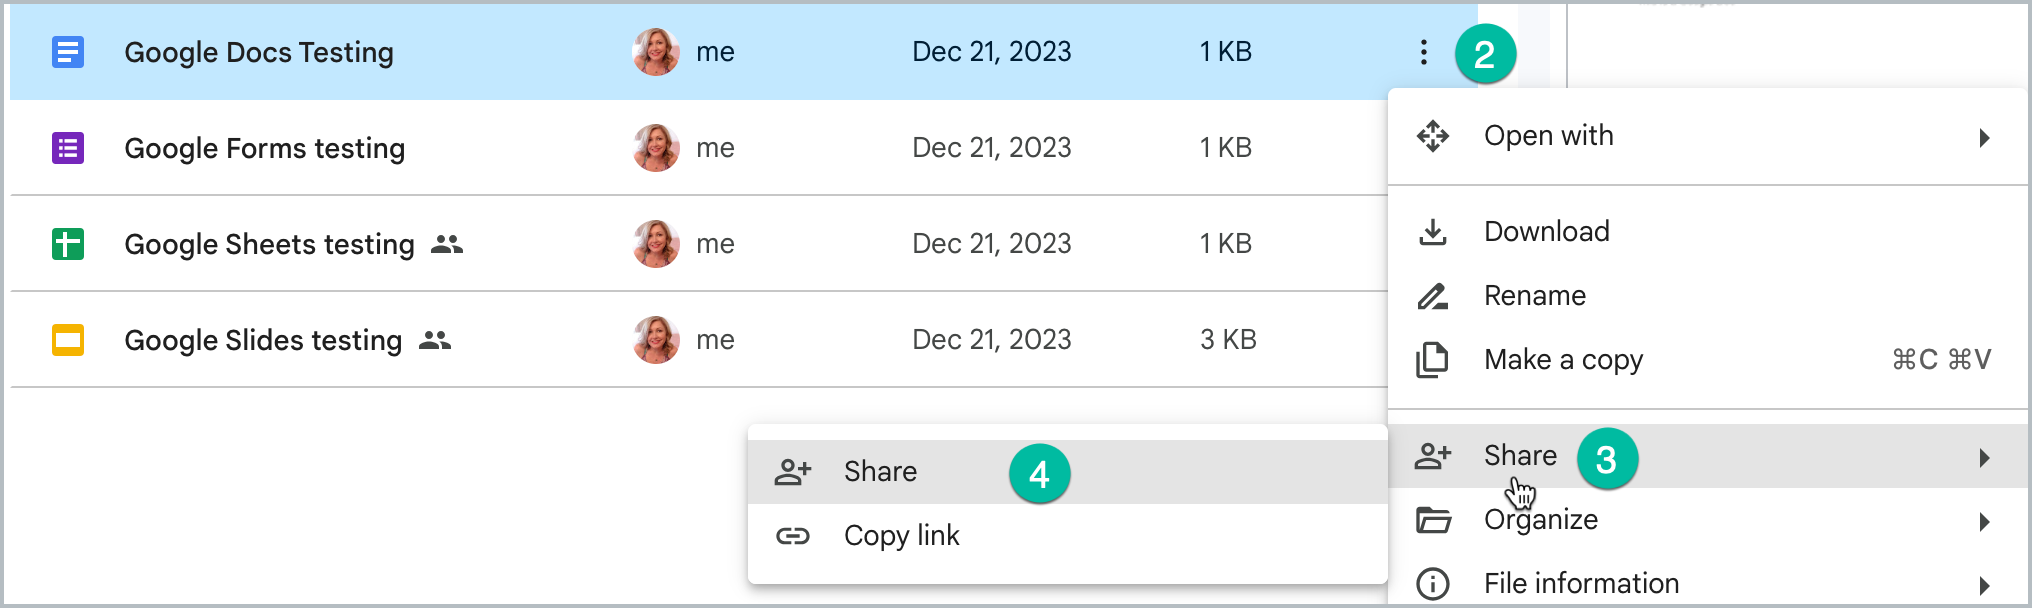This screenshot has height=608, width=2032.
Task: Click the shared-people icon beside Google Slides testing
Action: click(435, 340)
